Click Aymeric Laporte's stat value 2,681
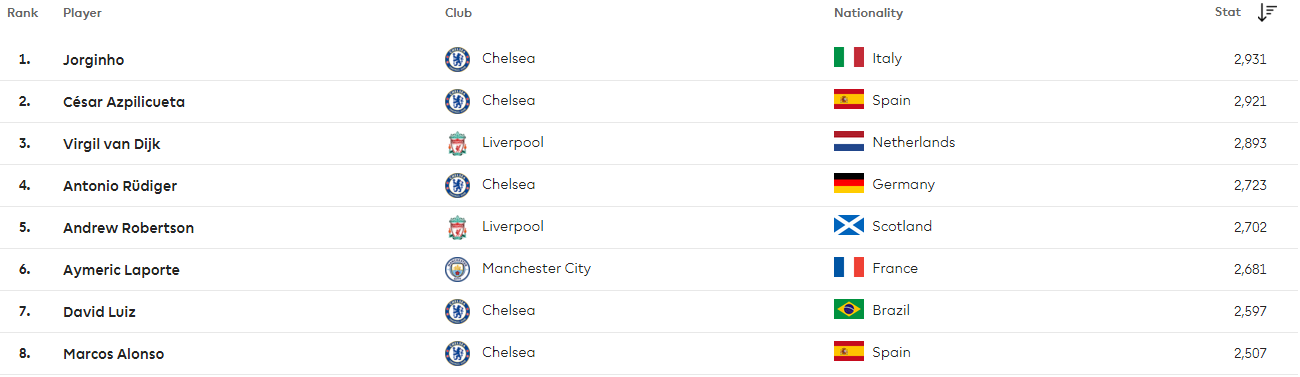 click(1250, 269)
